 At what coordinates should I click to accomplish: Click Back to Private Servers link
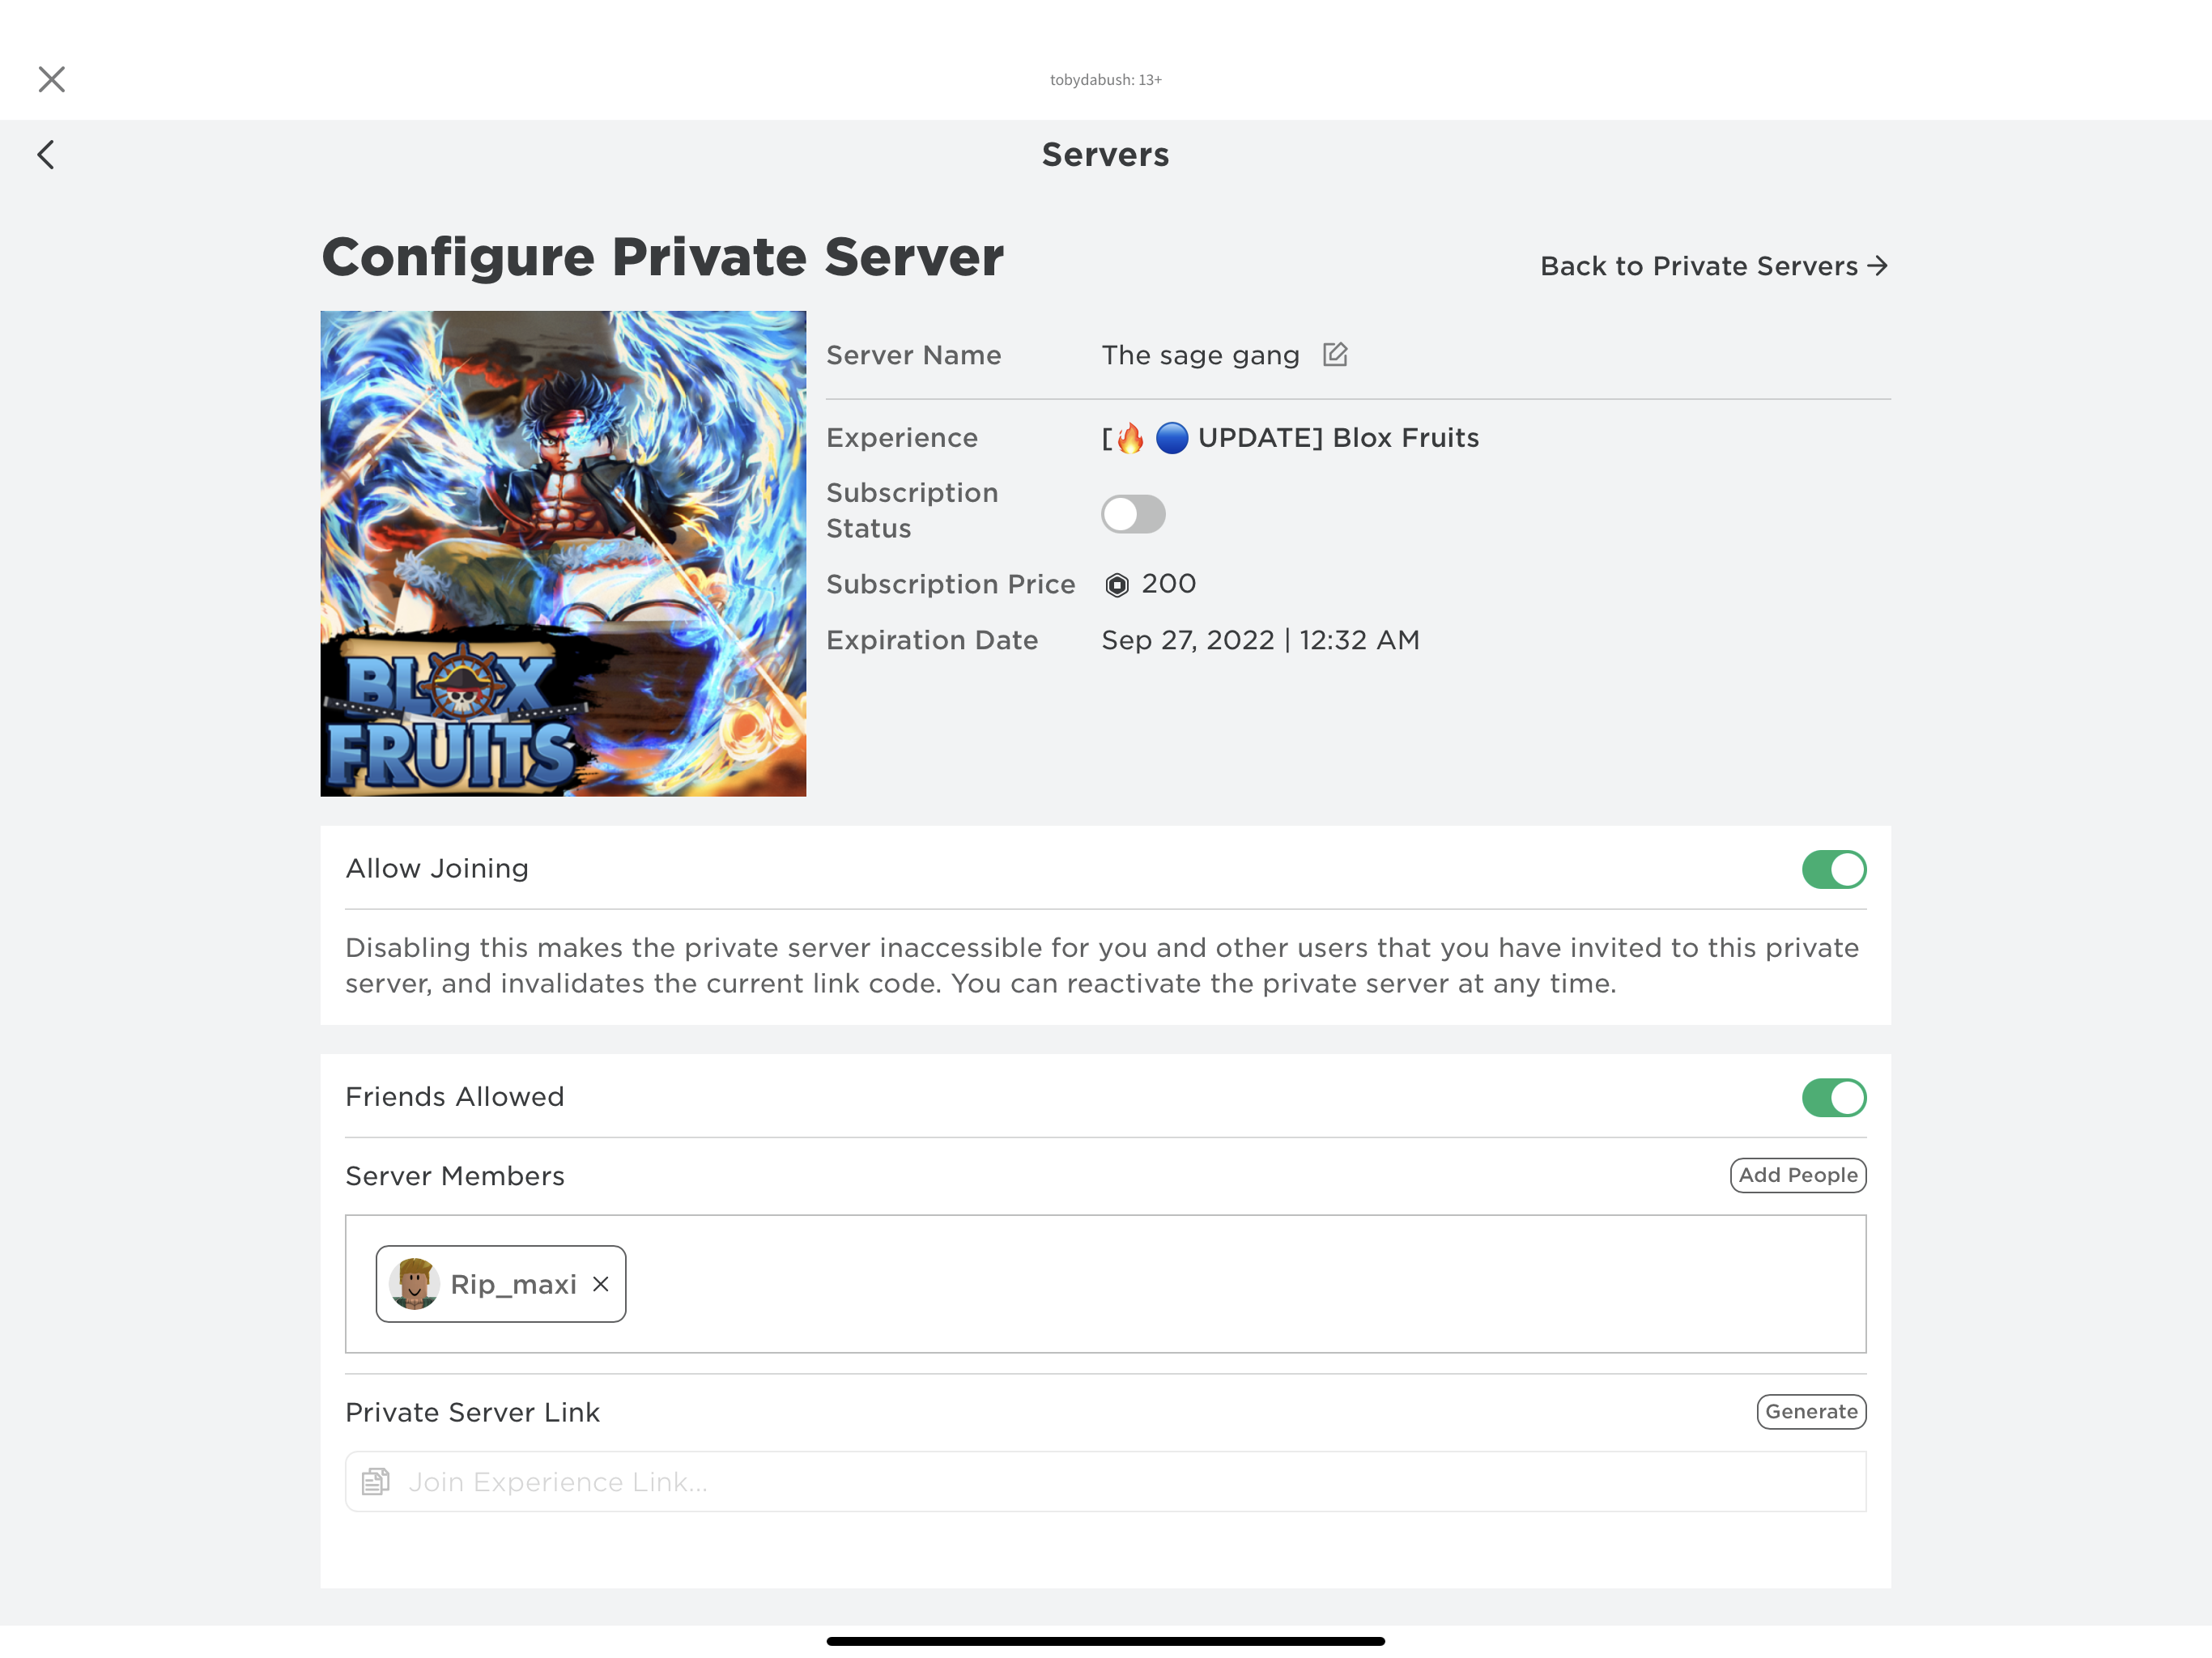1714,266
